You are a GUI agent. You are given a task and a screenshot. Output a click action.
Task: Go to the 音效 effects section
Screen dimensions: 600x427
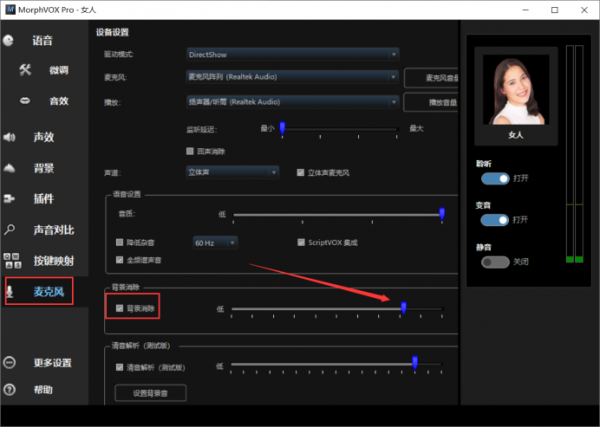[x=59, y=101]
